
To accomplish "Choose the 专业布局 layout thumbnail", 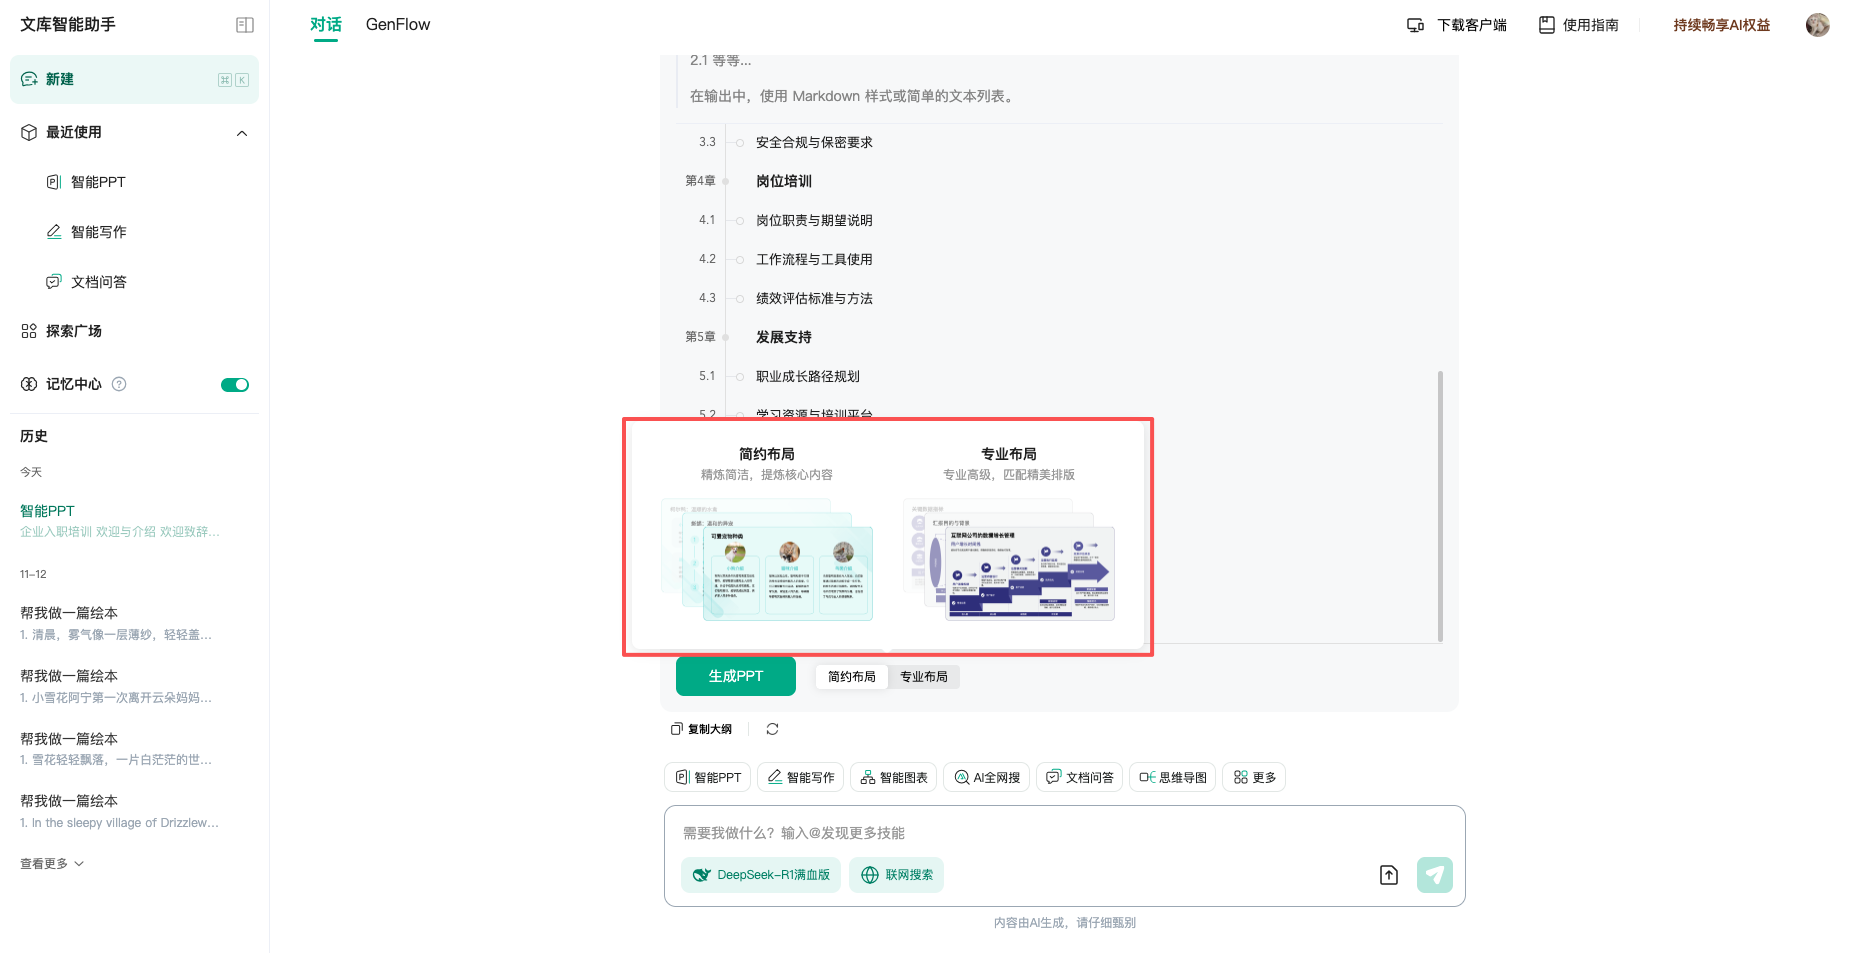I will pyautogui.click(x=1009, y=560).
